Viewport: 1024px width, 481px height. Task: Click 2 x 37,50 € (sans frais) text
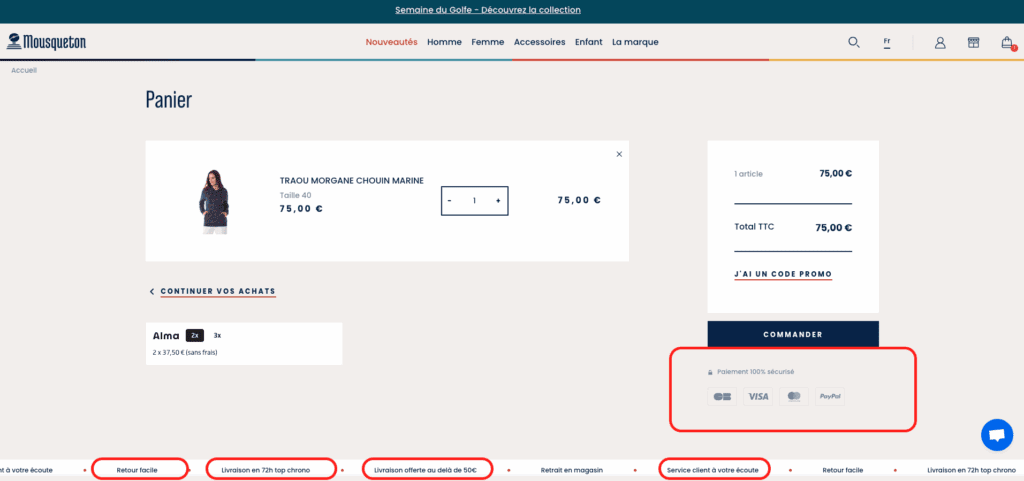point(185,352)
